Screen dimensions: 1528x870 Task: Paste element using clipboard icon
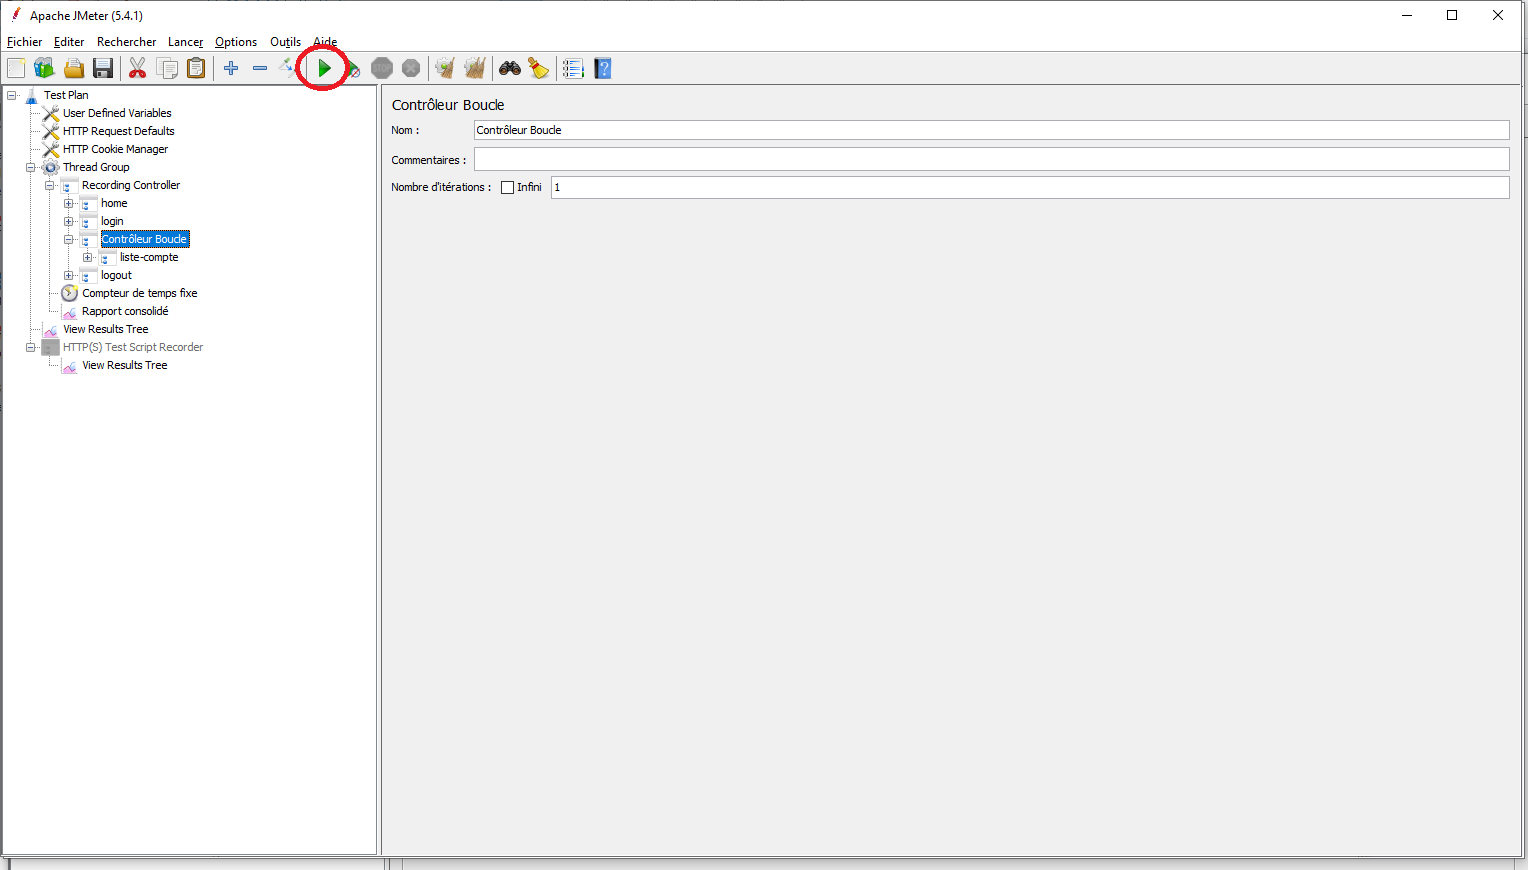point(197,68)
